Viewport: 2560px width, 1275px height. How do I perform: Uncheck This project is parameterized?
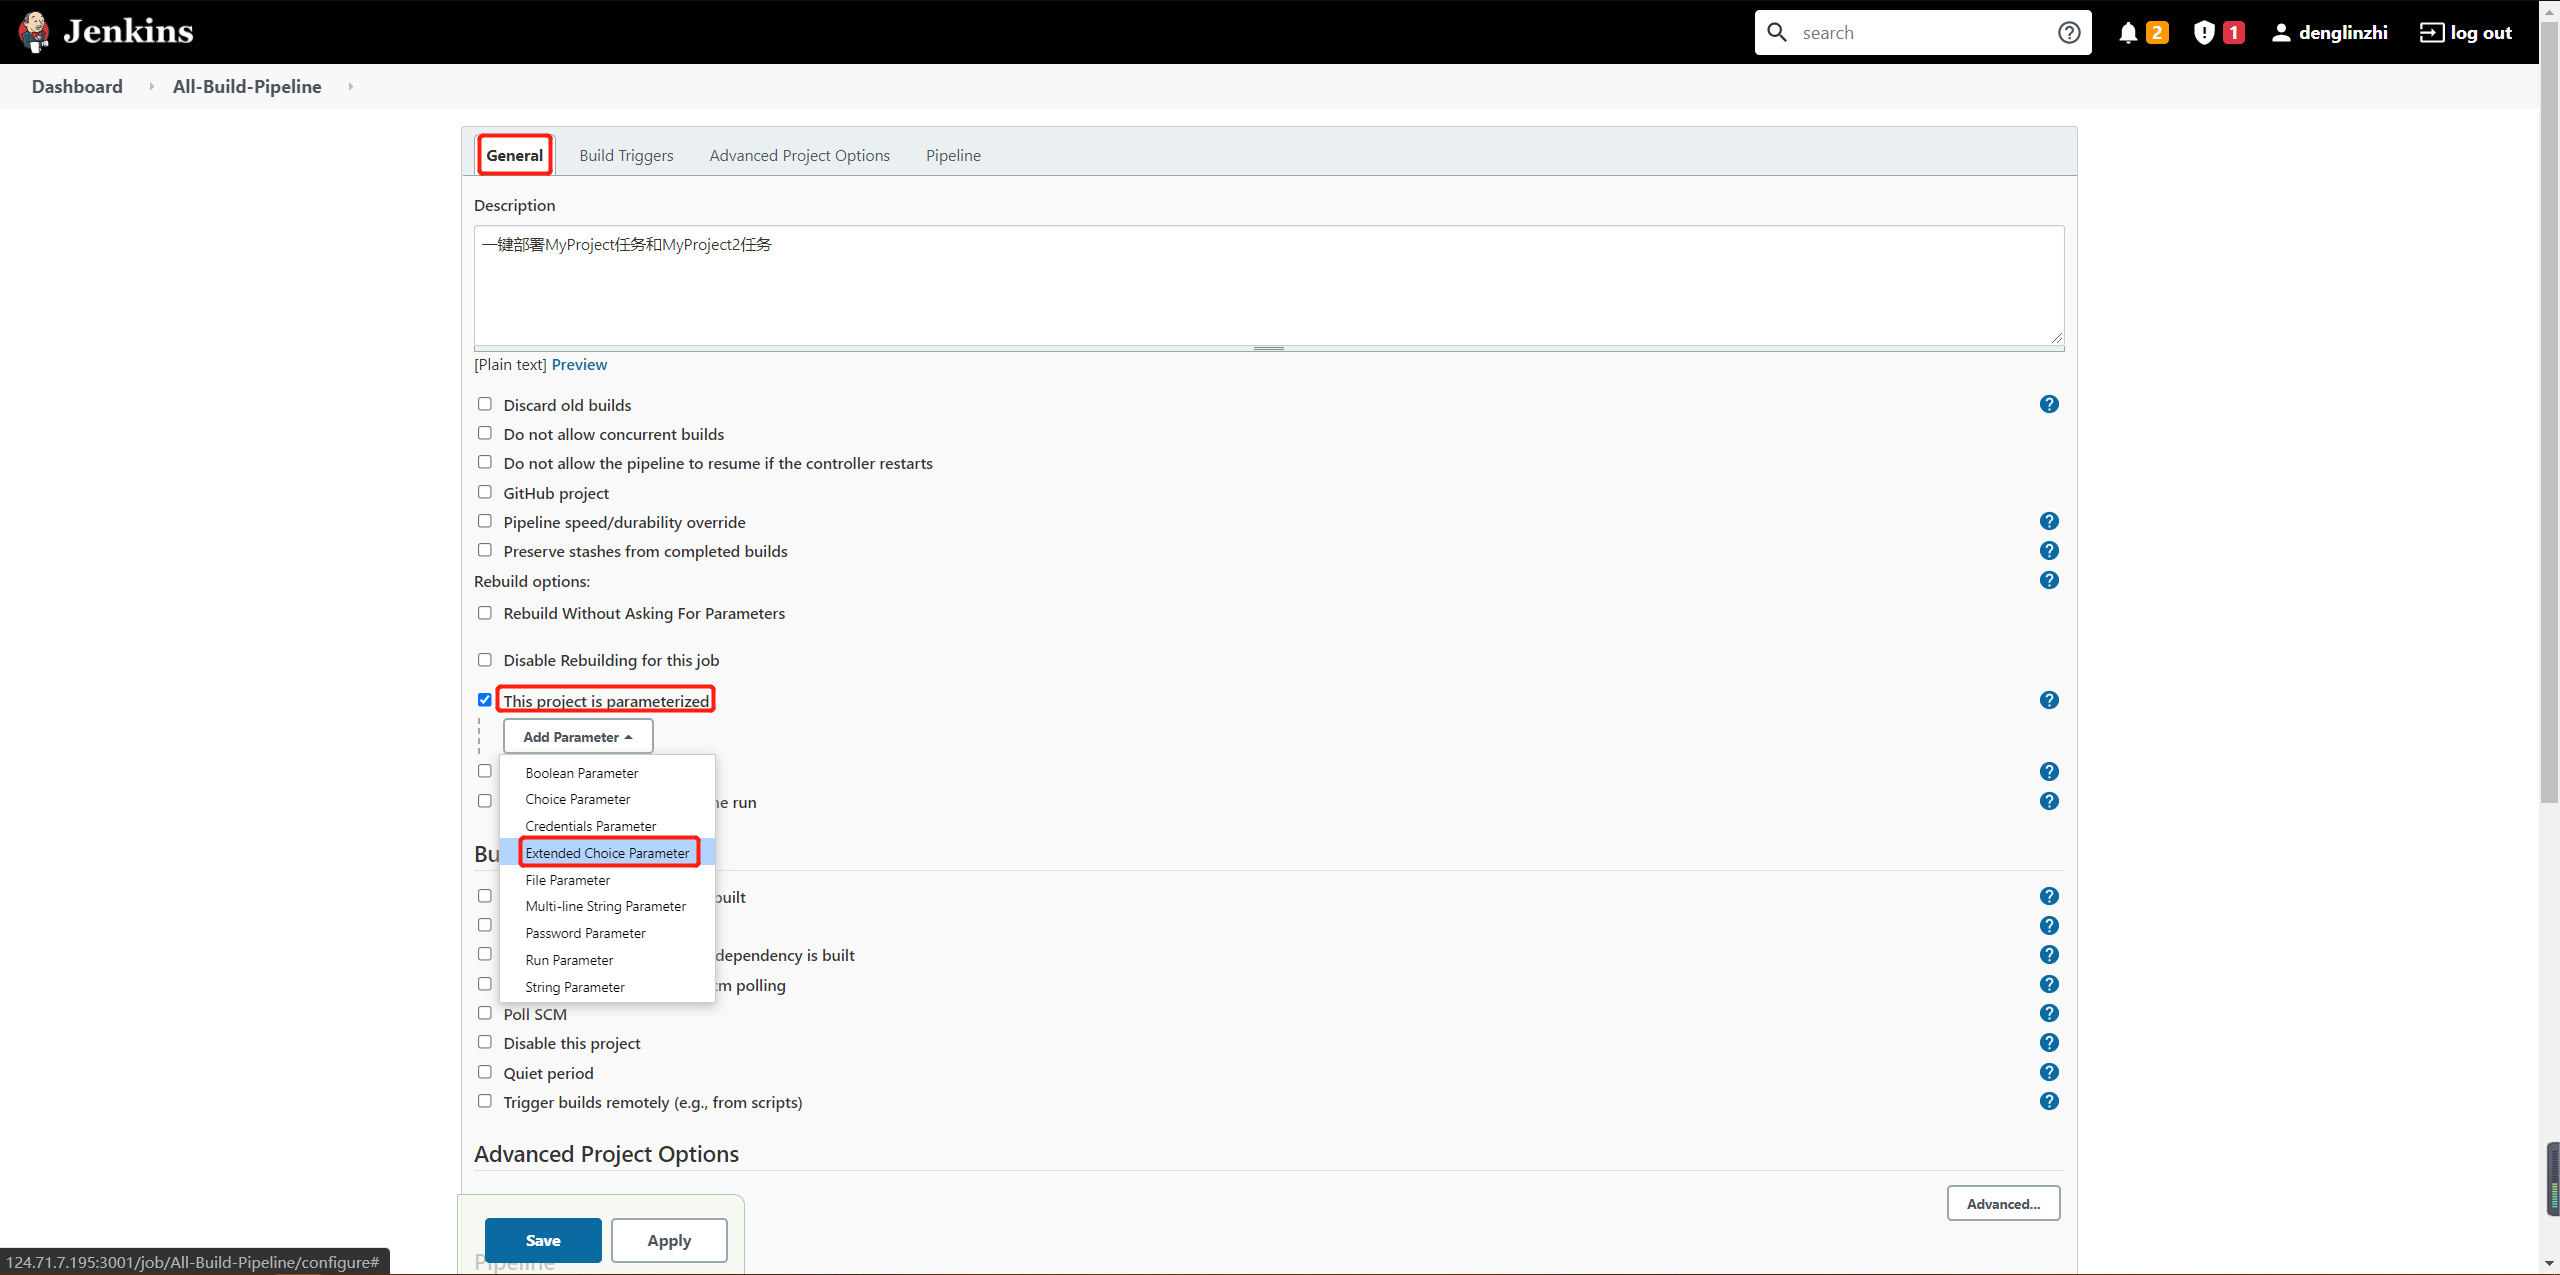(485, 699)
